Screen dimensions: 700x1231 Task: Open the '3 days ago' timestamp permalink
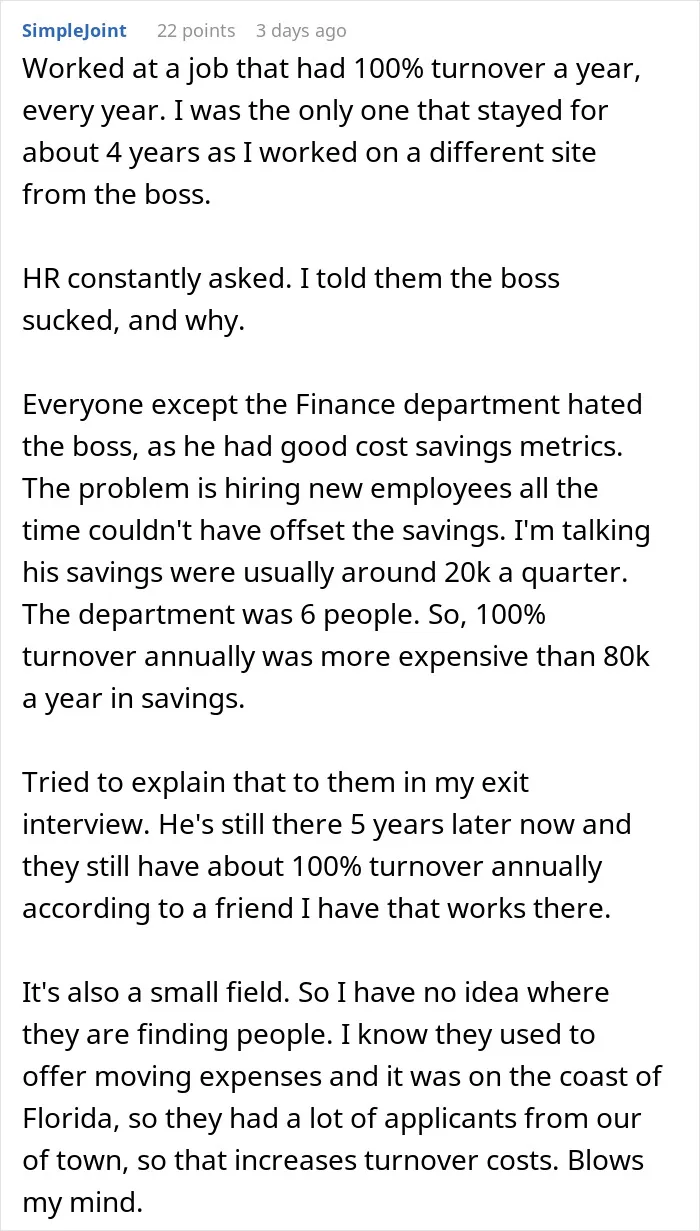point(301,31)
